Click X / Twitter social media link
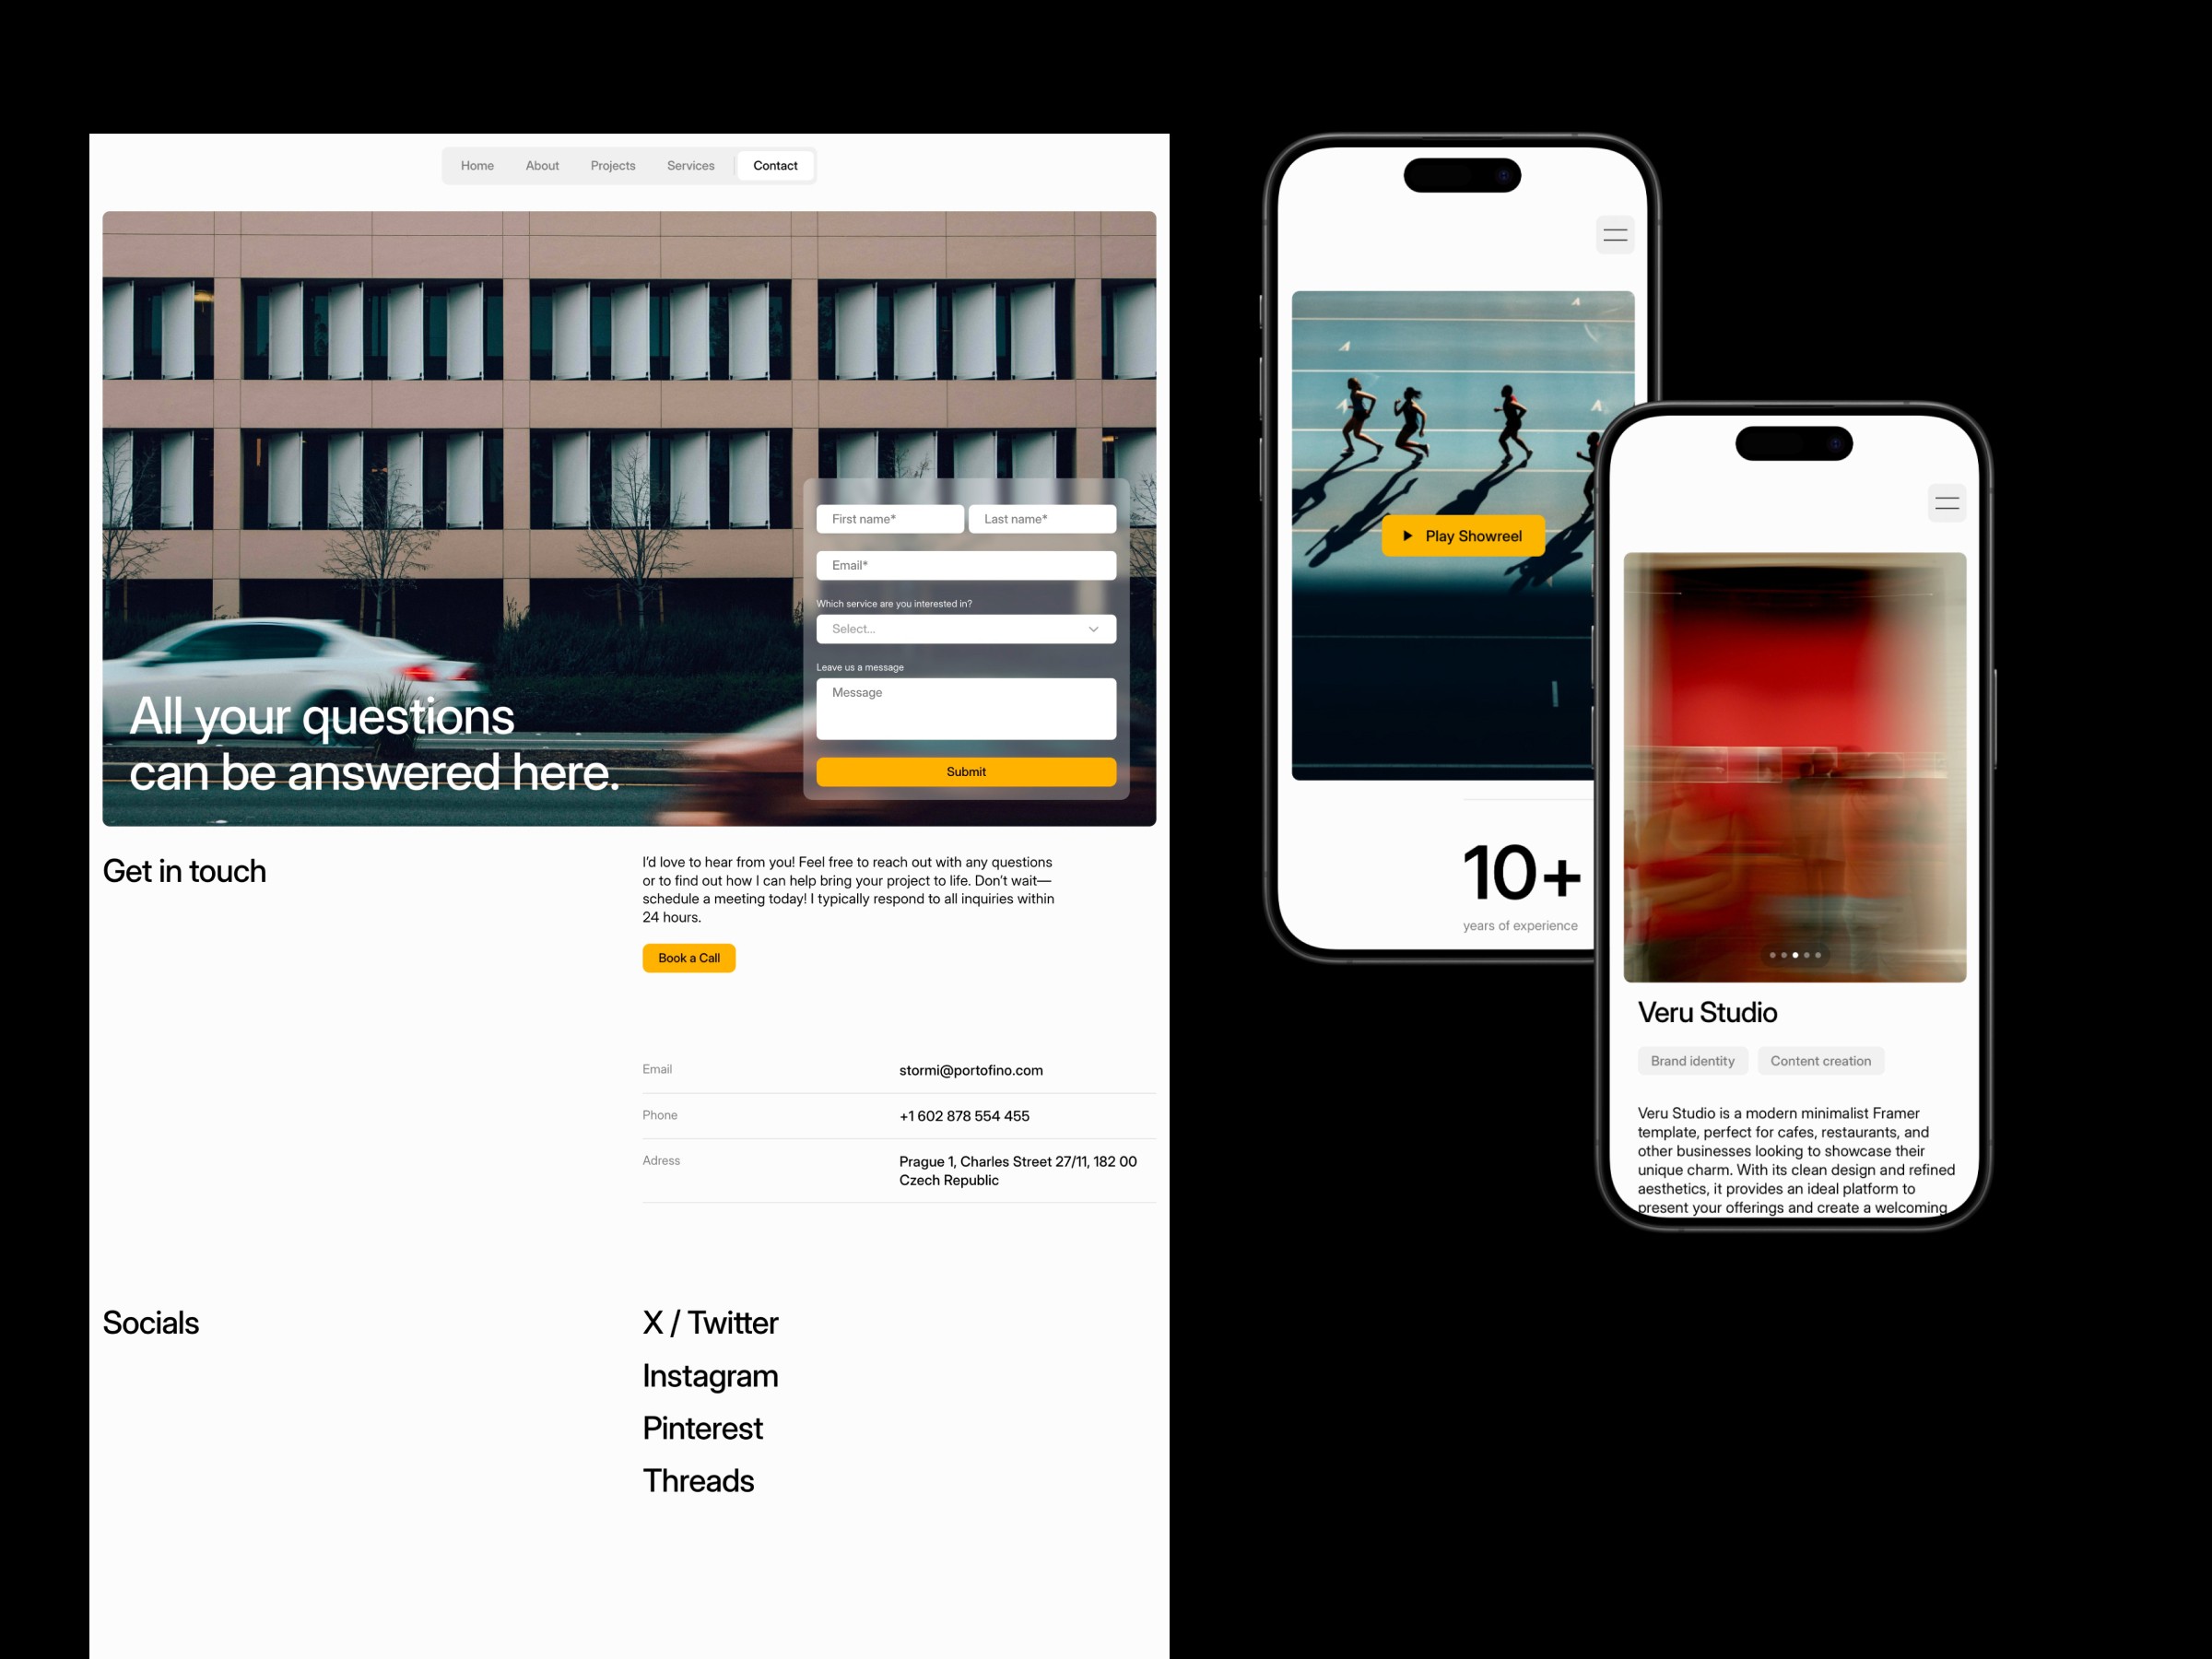Viewport: 2212px width, 1659px height. click(709, 1319)
